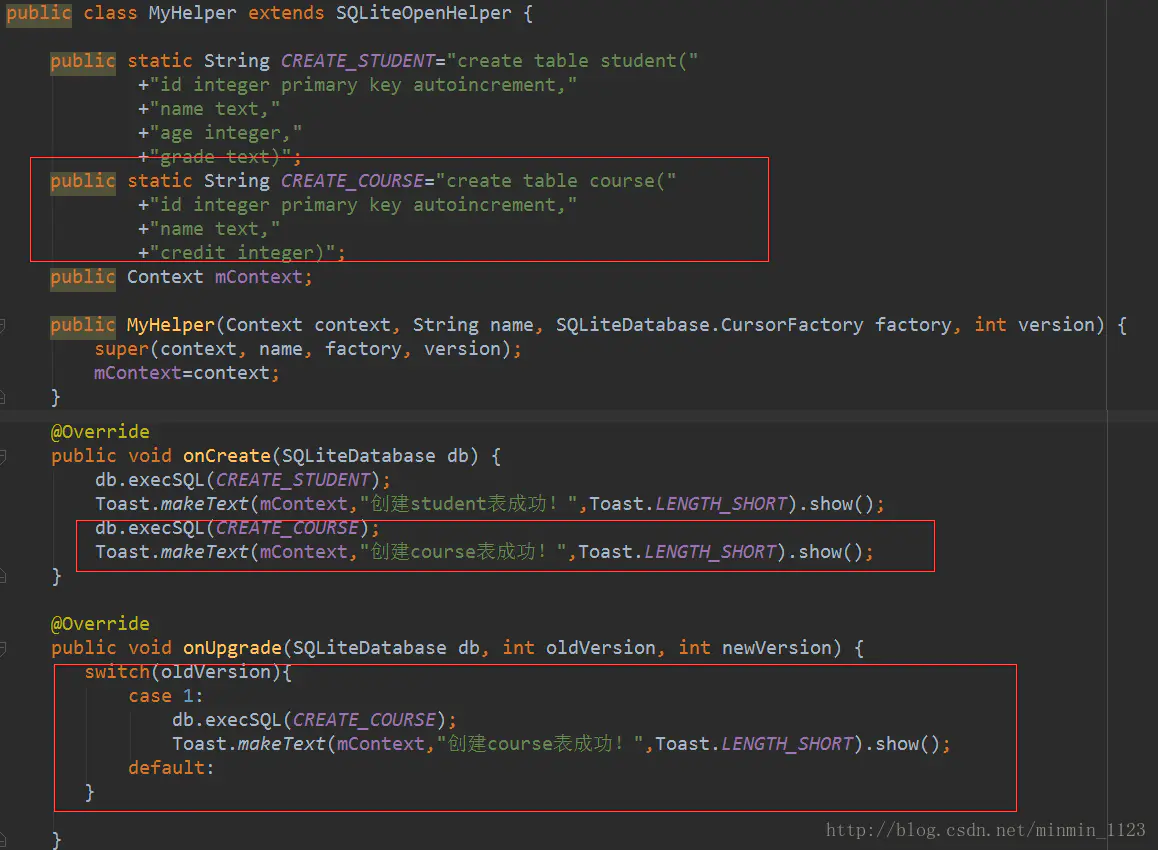The height and width of the screenshot is (850, 1158).
Task: Click CREATE_COURSE under the case 1 label
Action: (364, 720)
